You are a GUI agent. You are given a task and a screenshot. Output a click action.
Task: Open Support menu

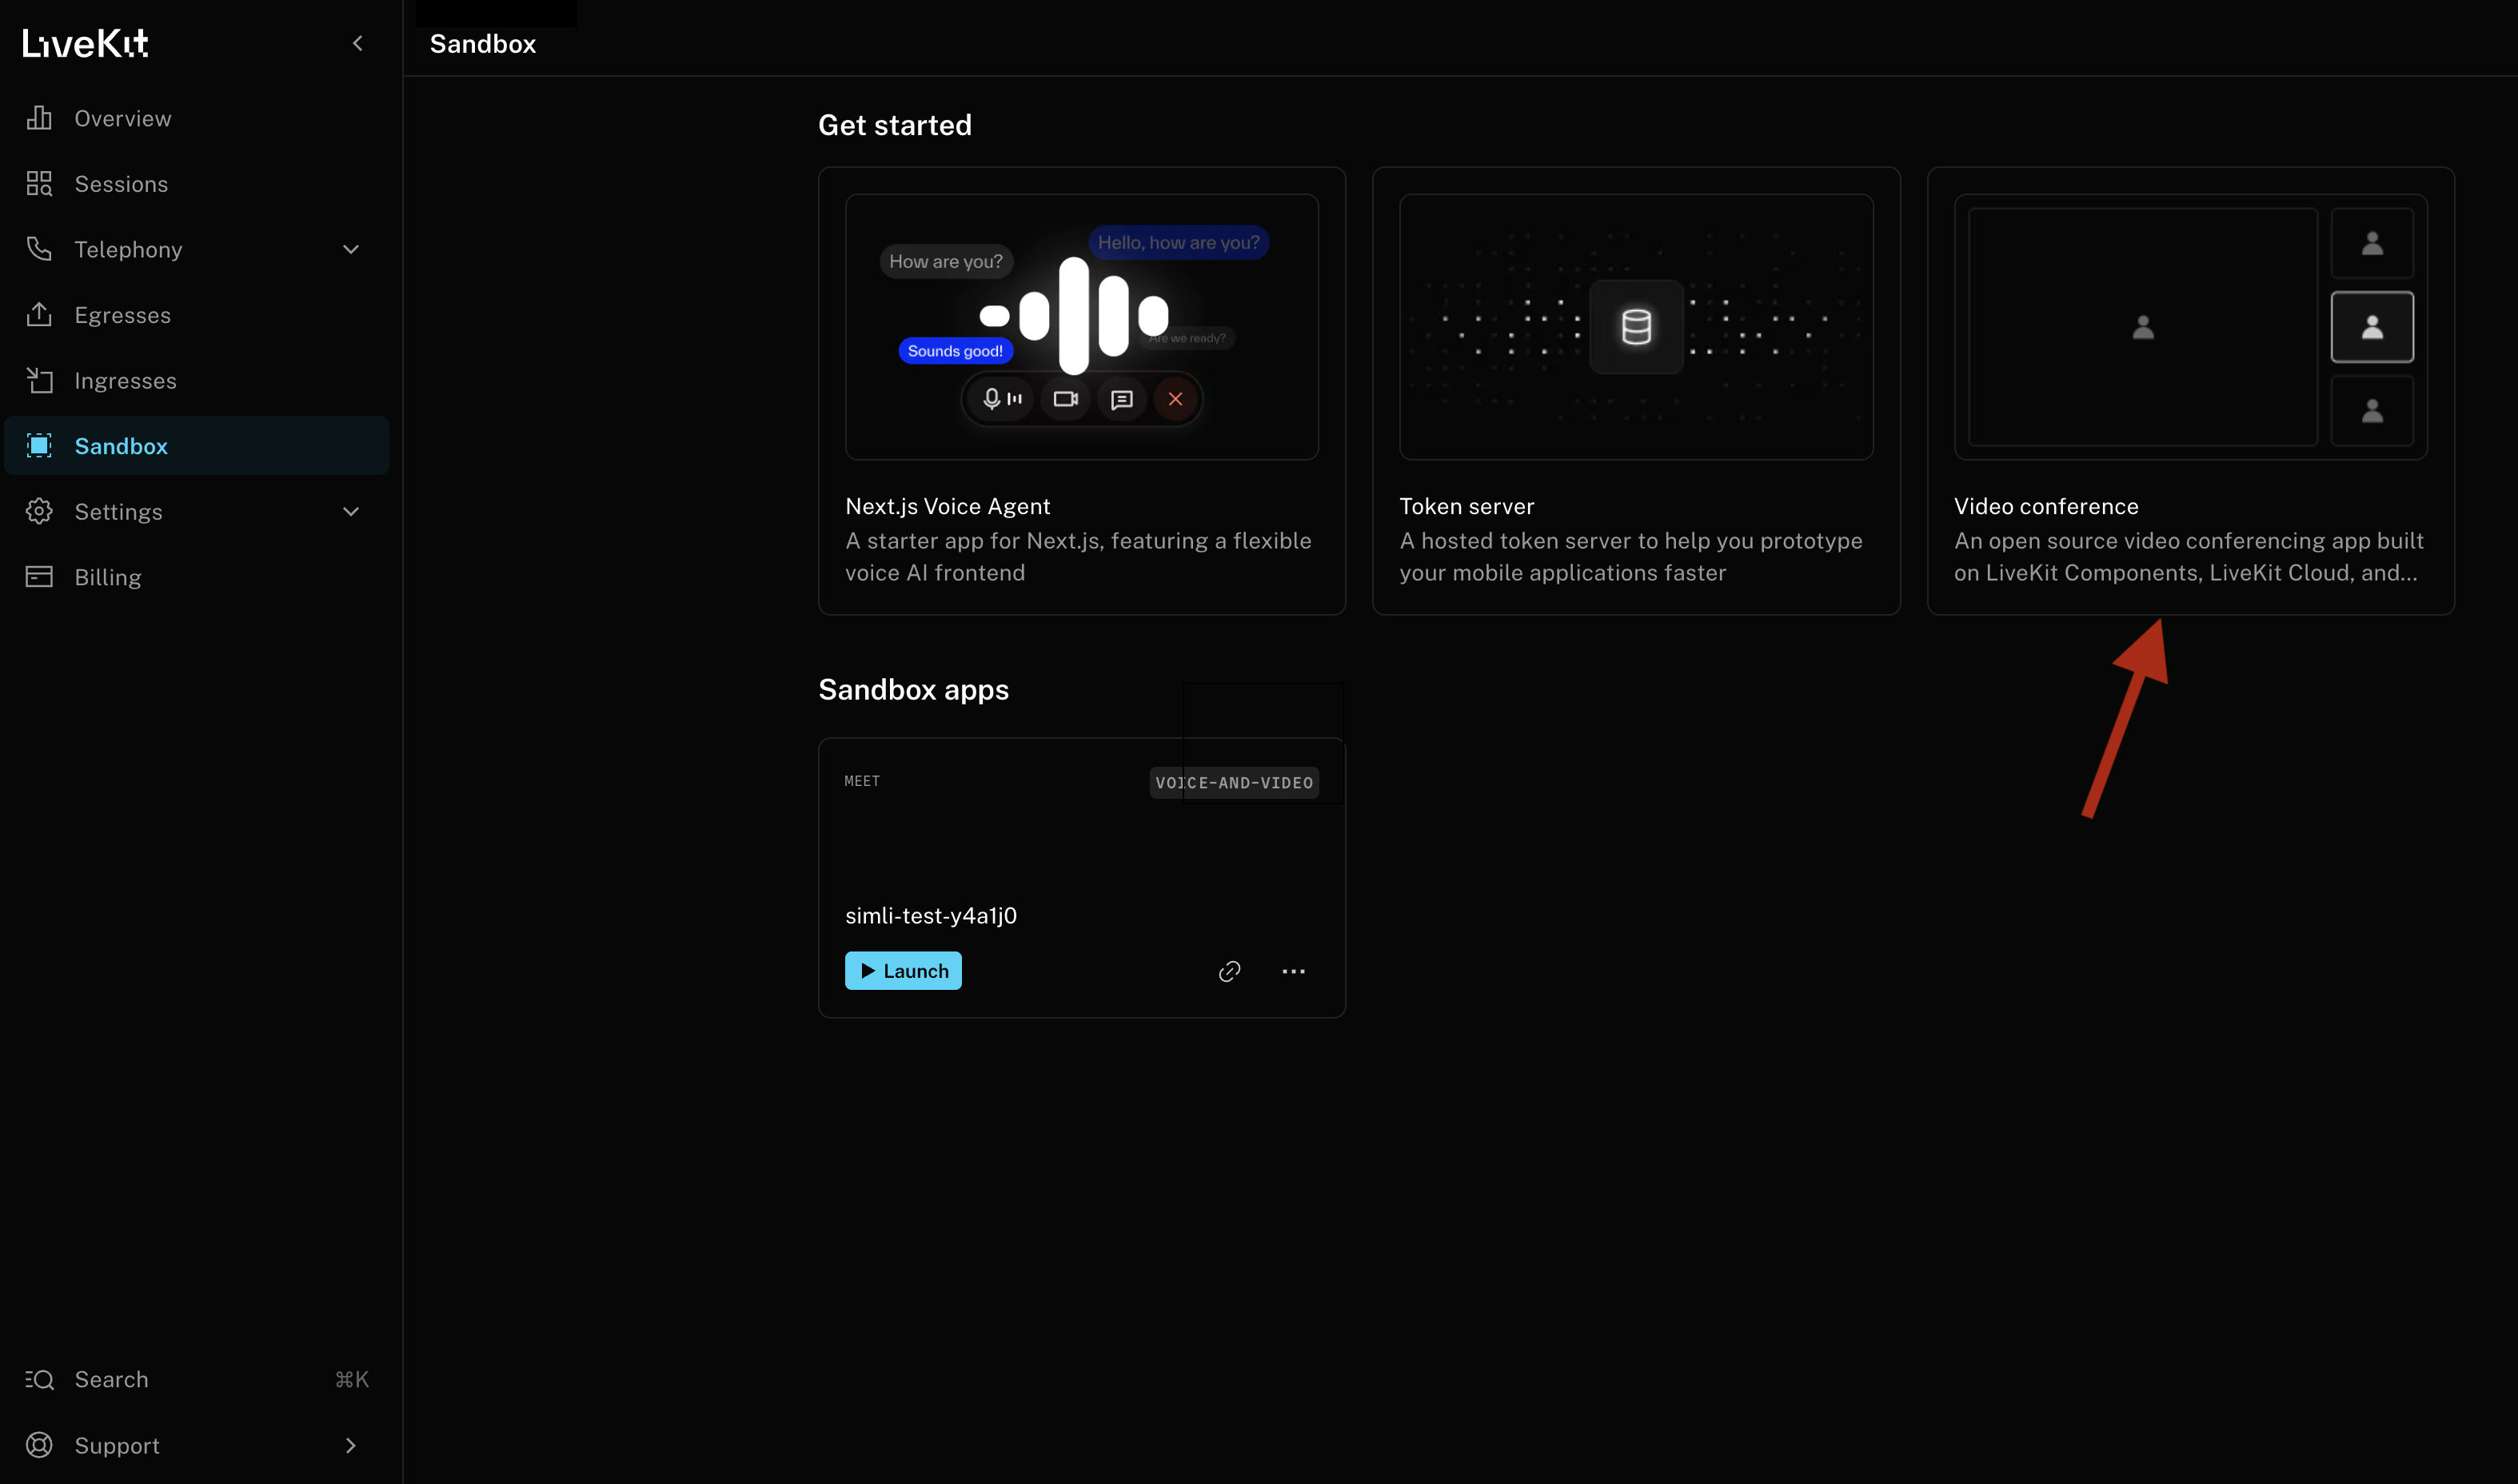196,1446
